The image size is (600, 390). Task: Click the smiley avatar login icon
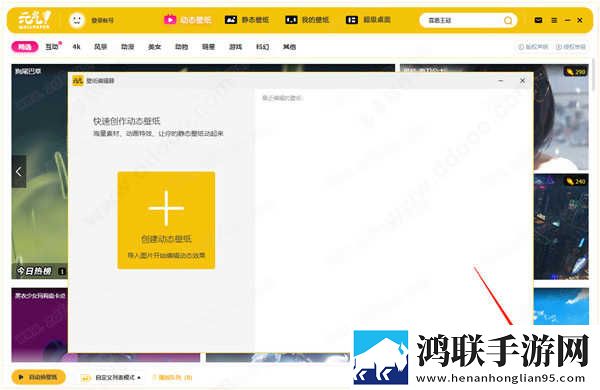point(77,20)
